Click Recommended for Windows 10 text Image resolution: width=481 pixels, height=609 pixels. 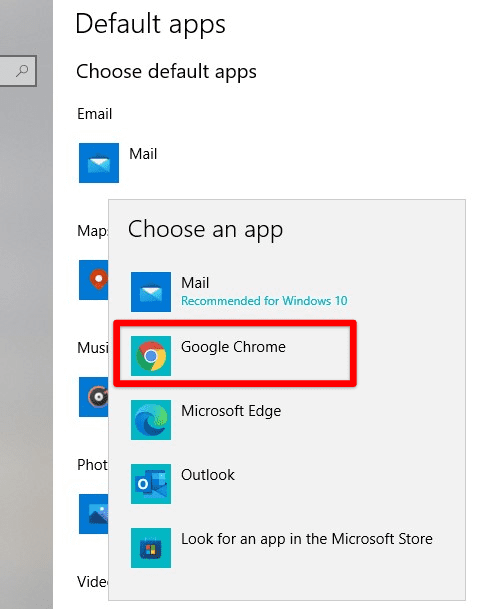click(264, 301)
